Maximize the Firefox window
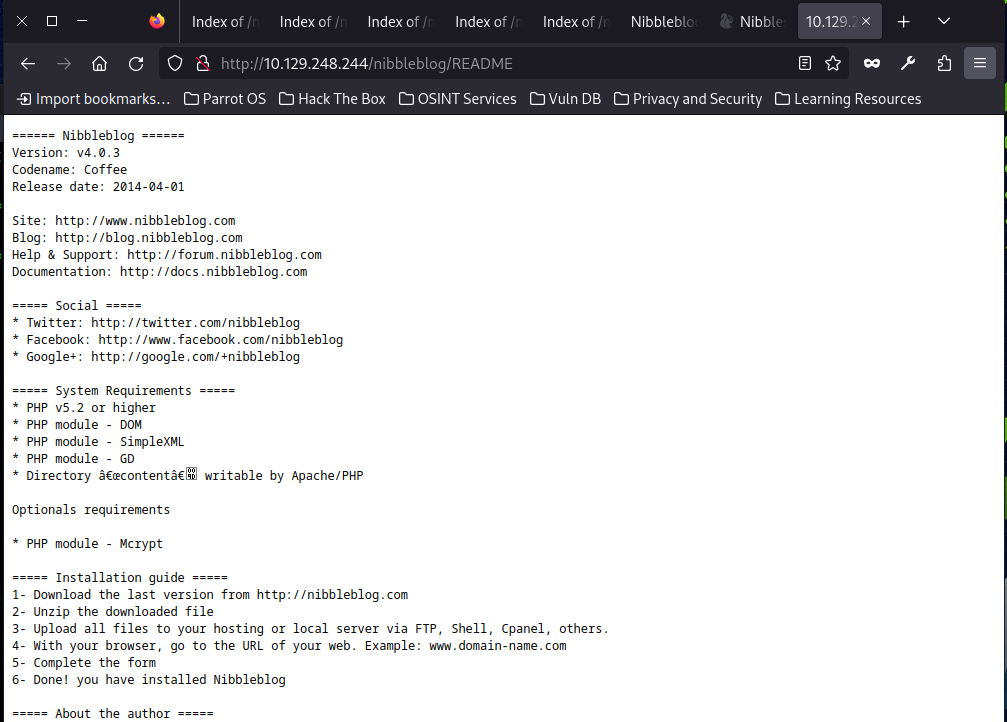Viewport: 1007px width, 722px height. (52, 21)
